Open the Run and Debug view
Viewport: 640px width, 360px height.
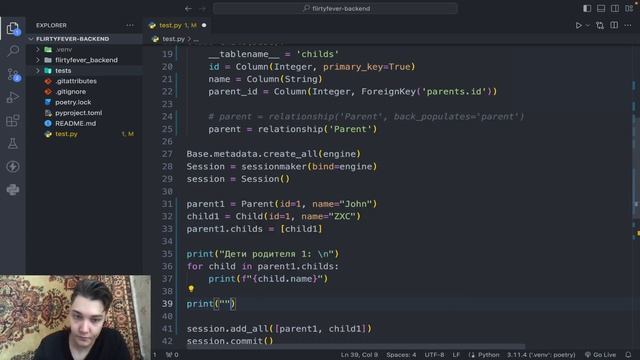coord(13,97)
